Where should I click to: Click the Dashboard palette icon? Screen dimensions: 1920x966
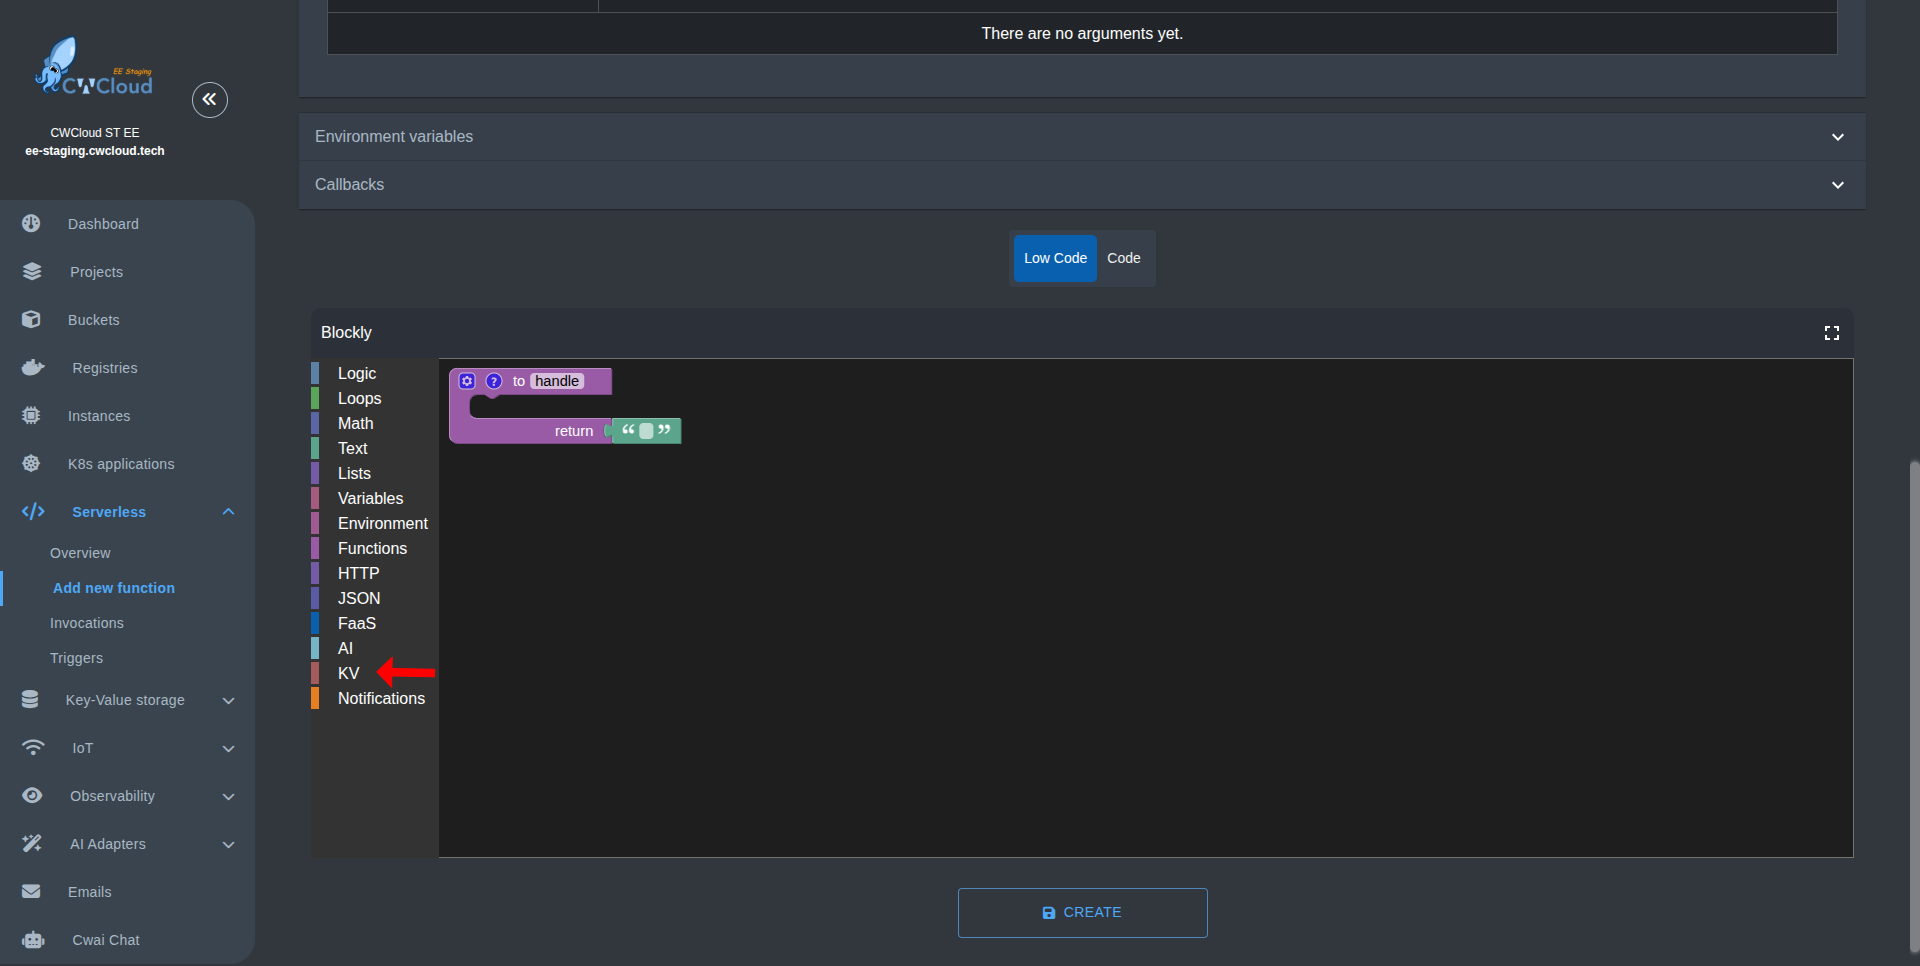coord(32,223)
